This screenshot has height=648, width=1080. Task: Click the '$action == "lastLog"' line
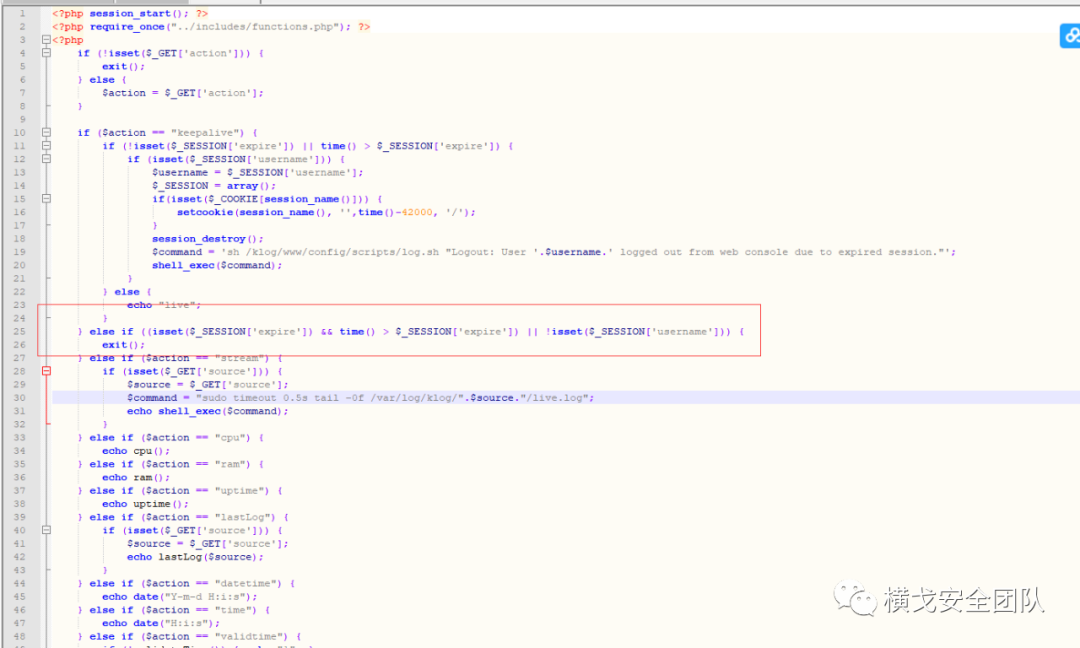(x=183, y=517)
